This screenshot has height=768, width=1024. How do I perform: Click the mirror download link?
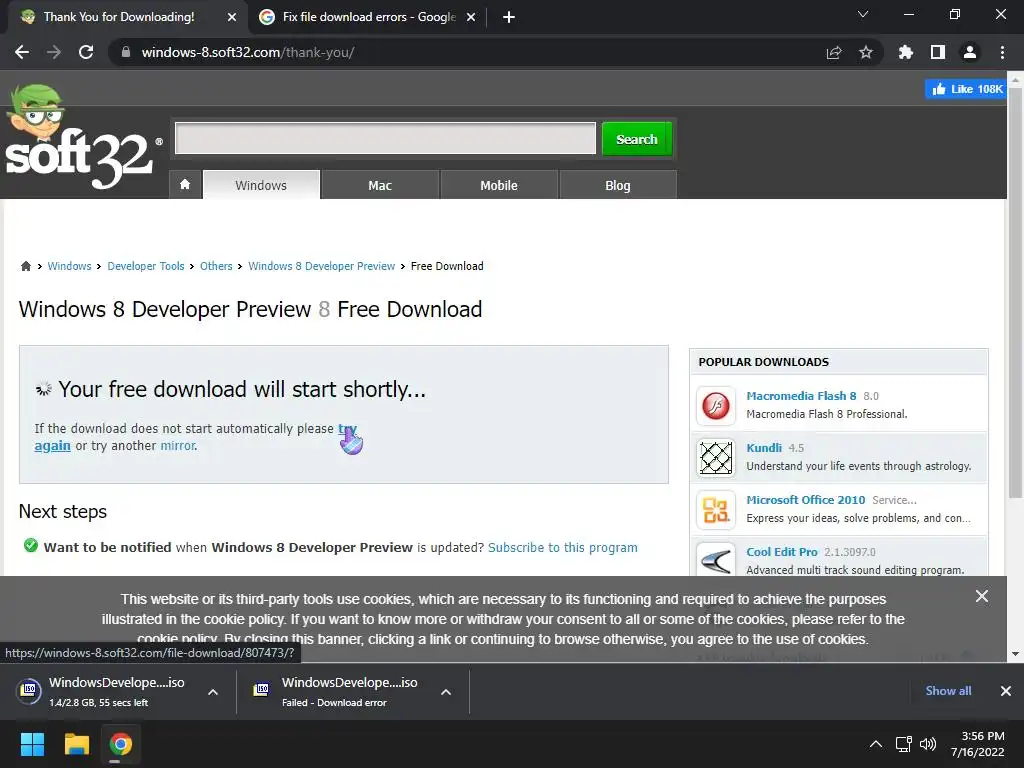[x=178, y=445]
